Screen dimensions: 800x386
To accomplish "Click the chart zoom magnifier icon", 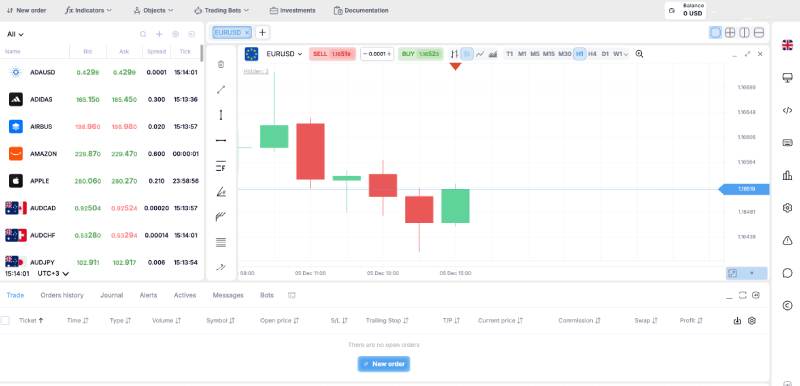I will [x=639, y=54].
